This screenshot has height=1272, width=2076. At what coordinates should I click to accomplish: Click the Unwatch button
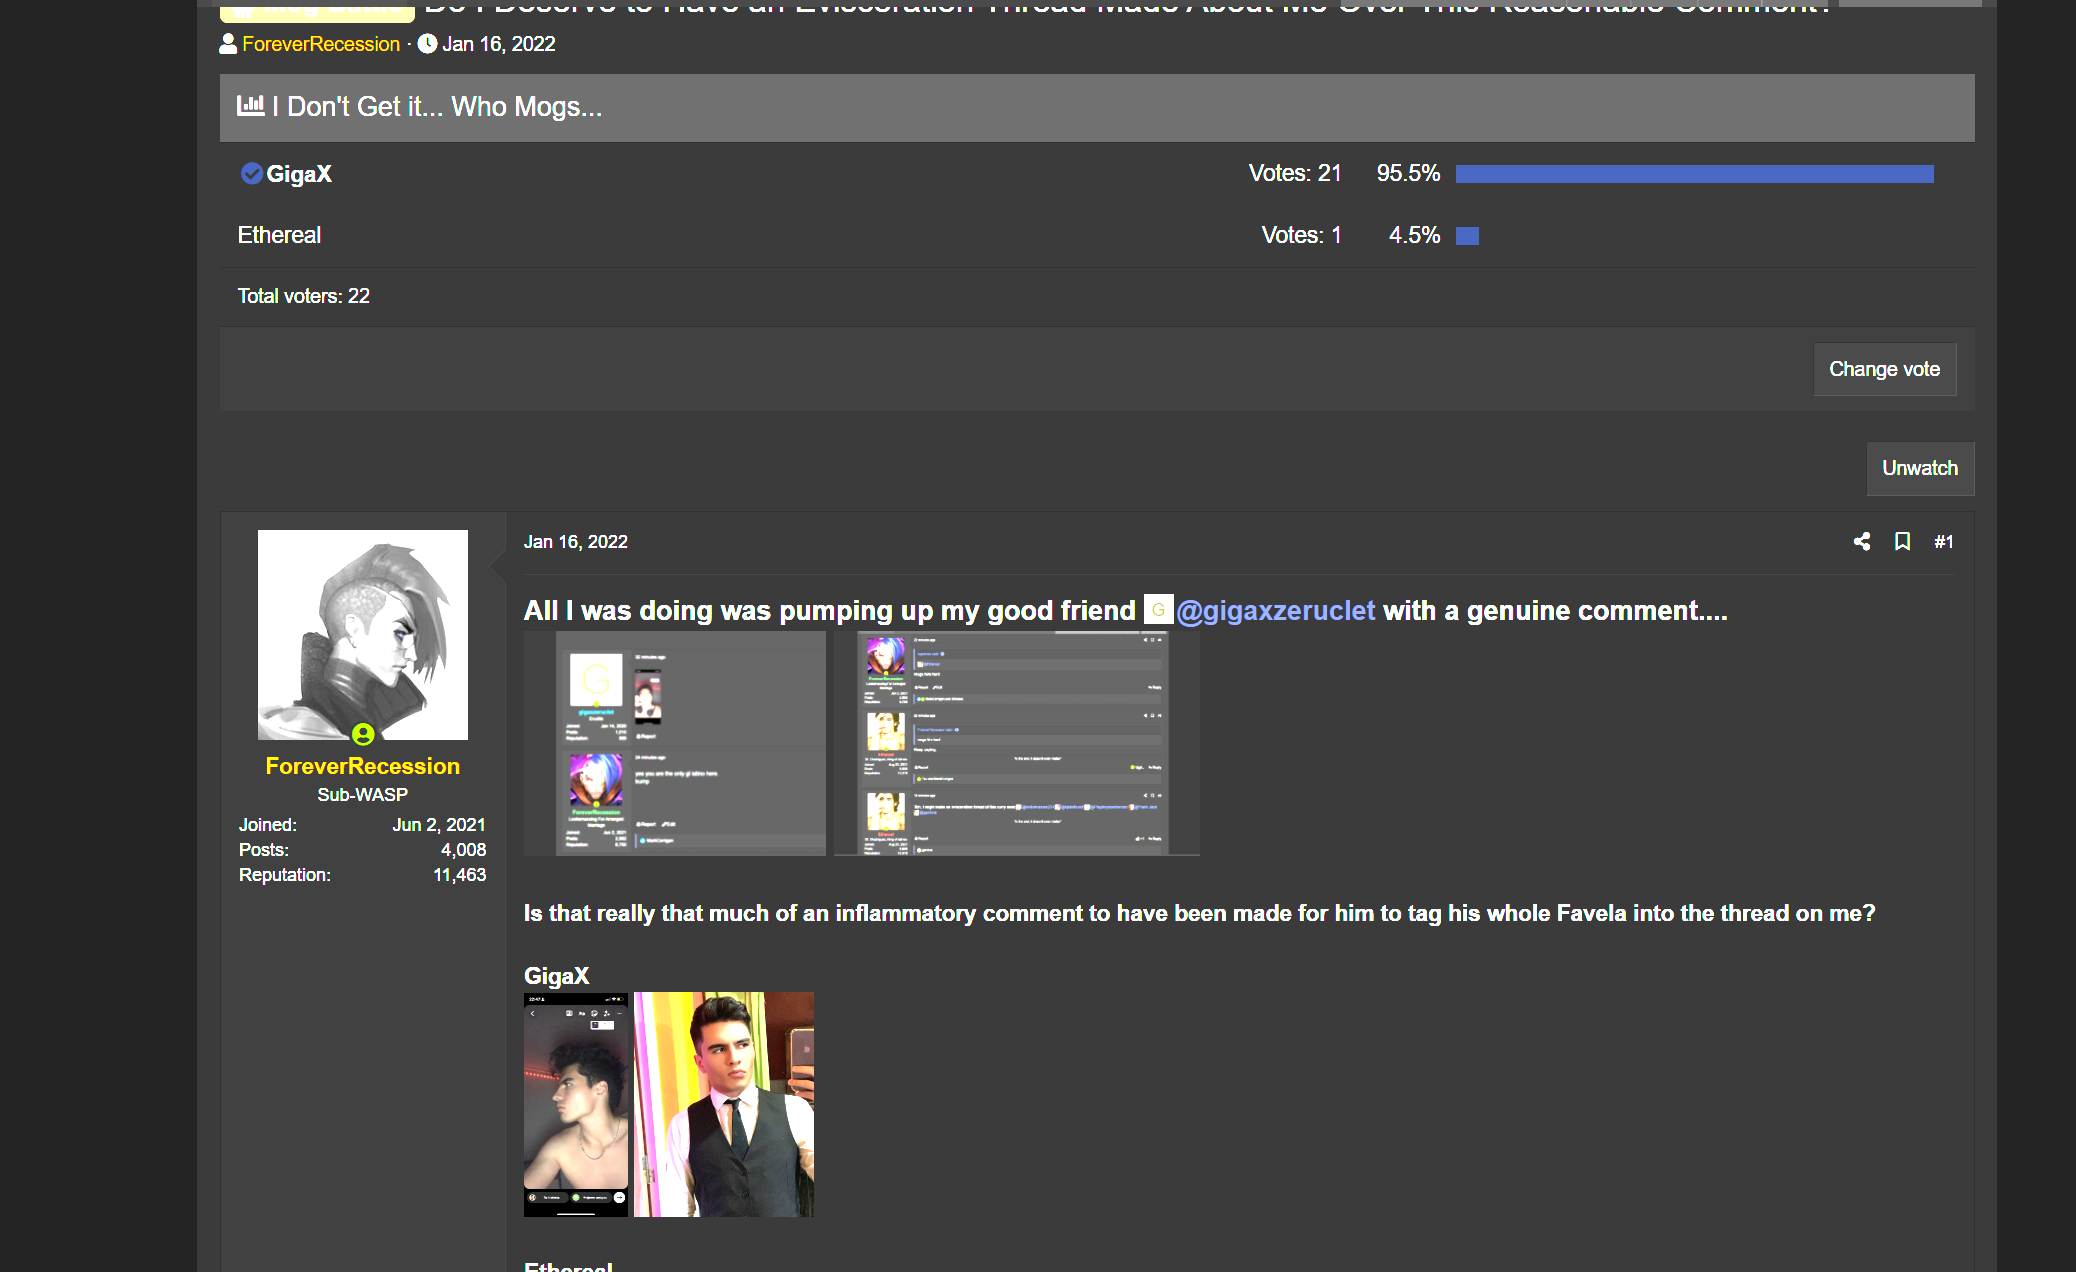click(1920, 468)
